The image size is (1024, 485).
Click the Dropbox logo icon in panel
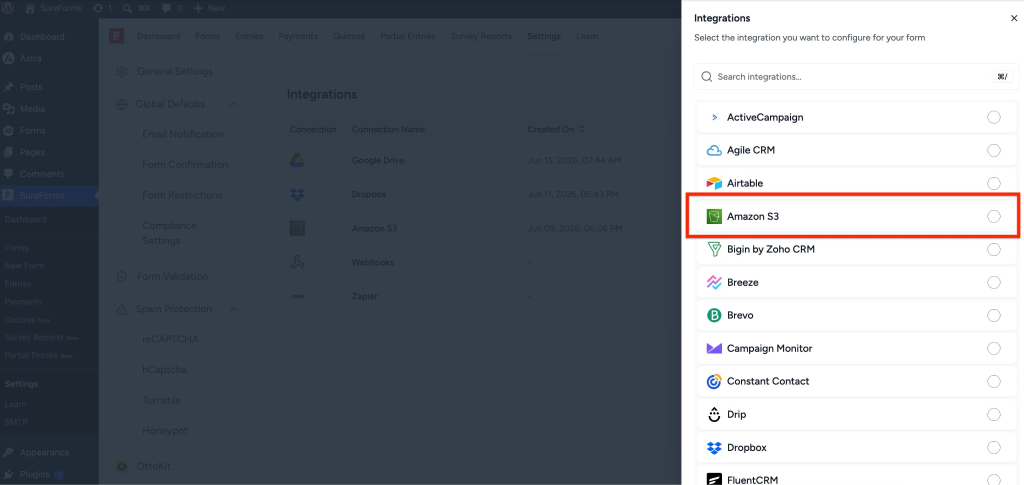714,448
